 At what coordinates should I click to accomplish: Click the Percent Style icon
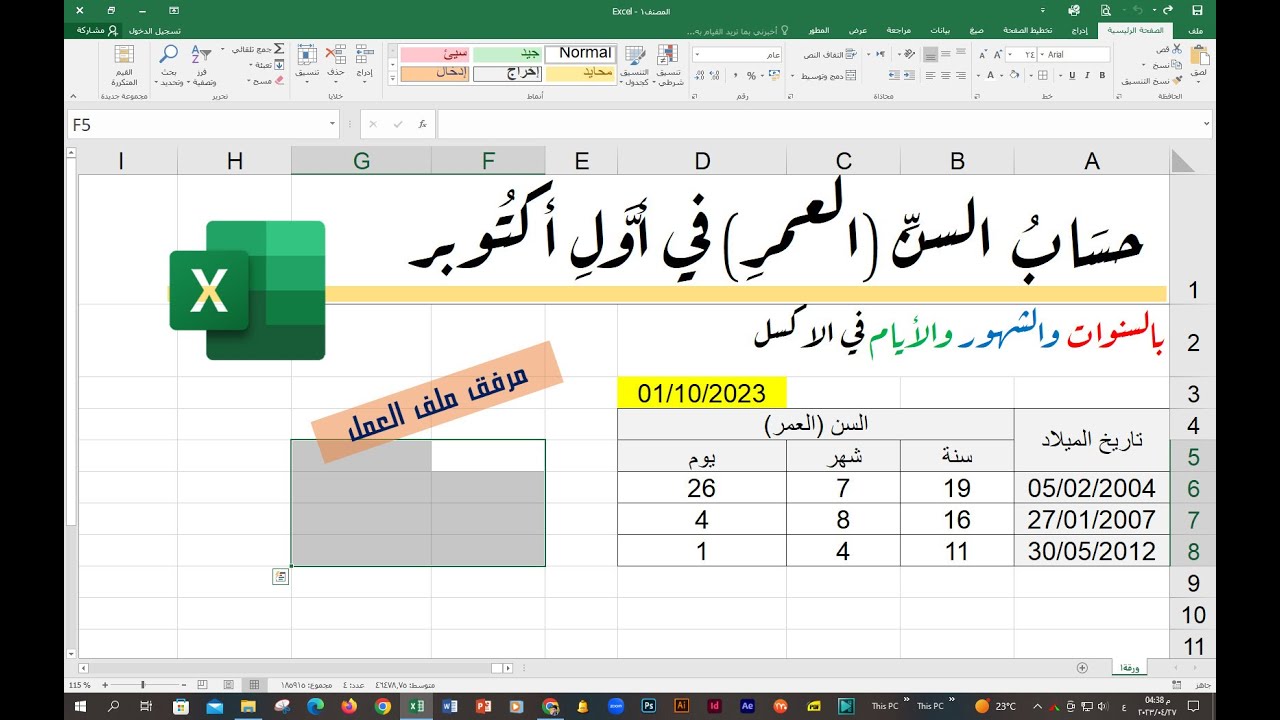pos(751,75)
